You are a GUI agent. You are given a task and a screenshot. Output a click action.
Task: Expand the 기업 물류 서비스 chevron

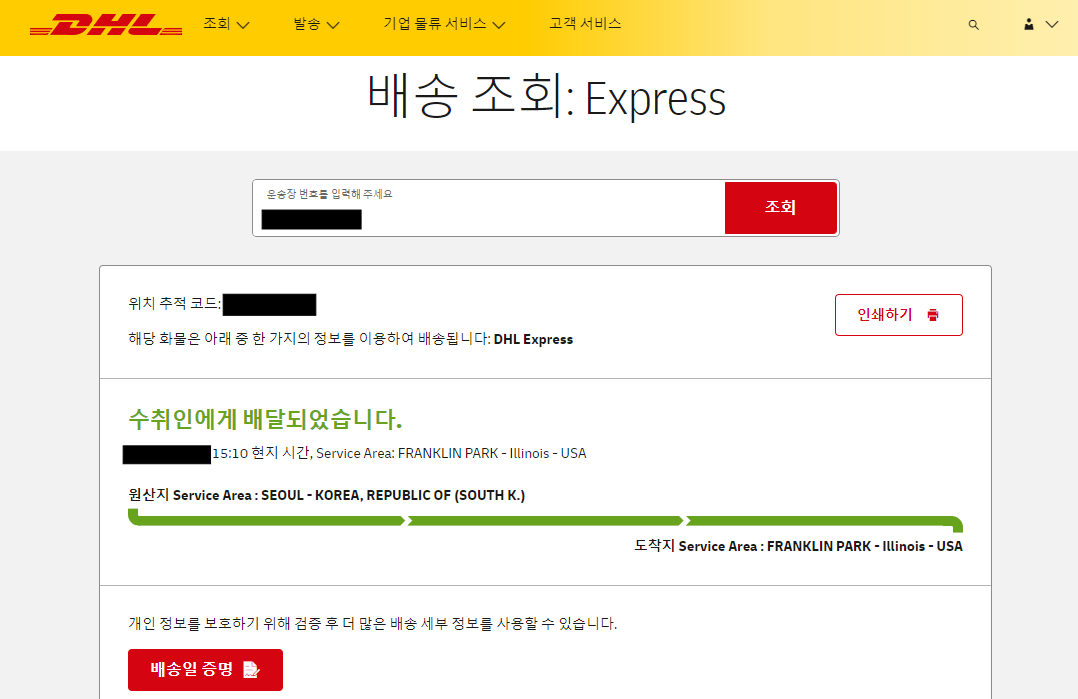click(499, 25)
